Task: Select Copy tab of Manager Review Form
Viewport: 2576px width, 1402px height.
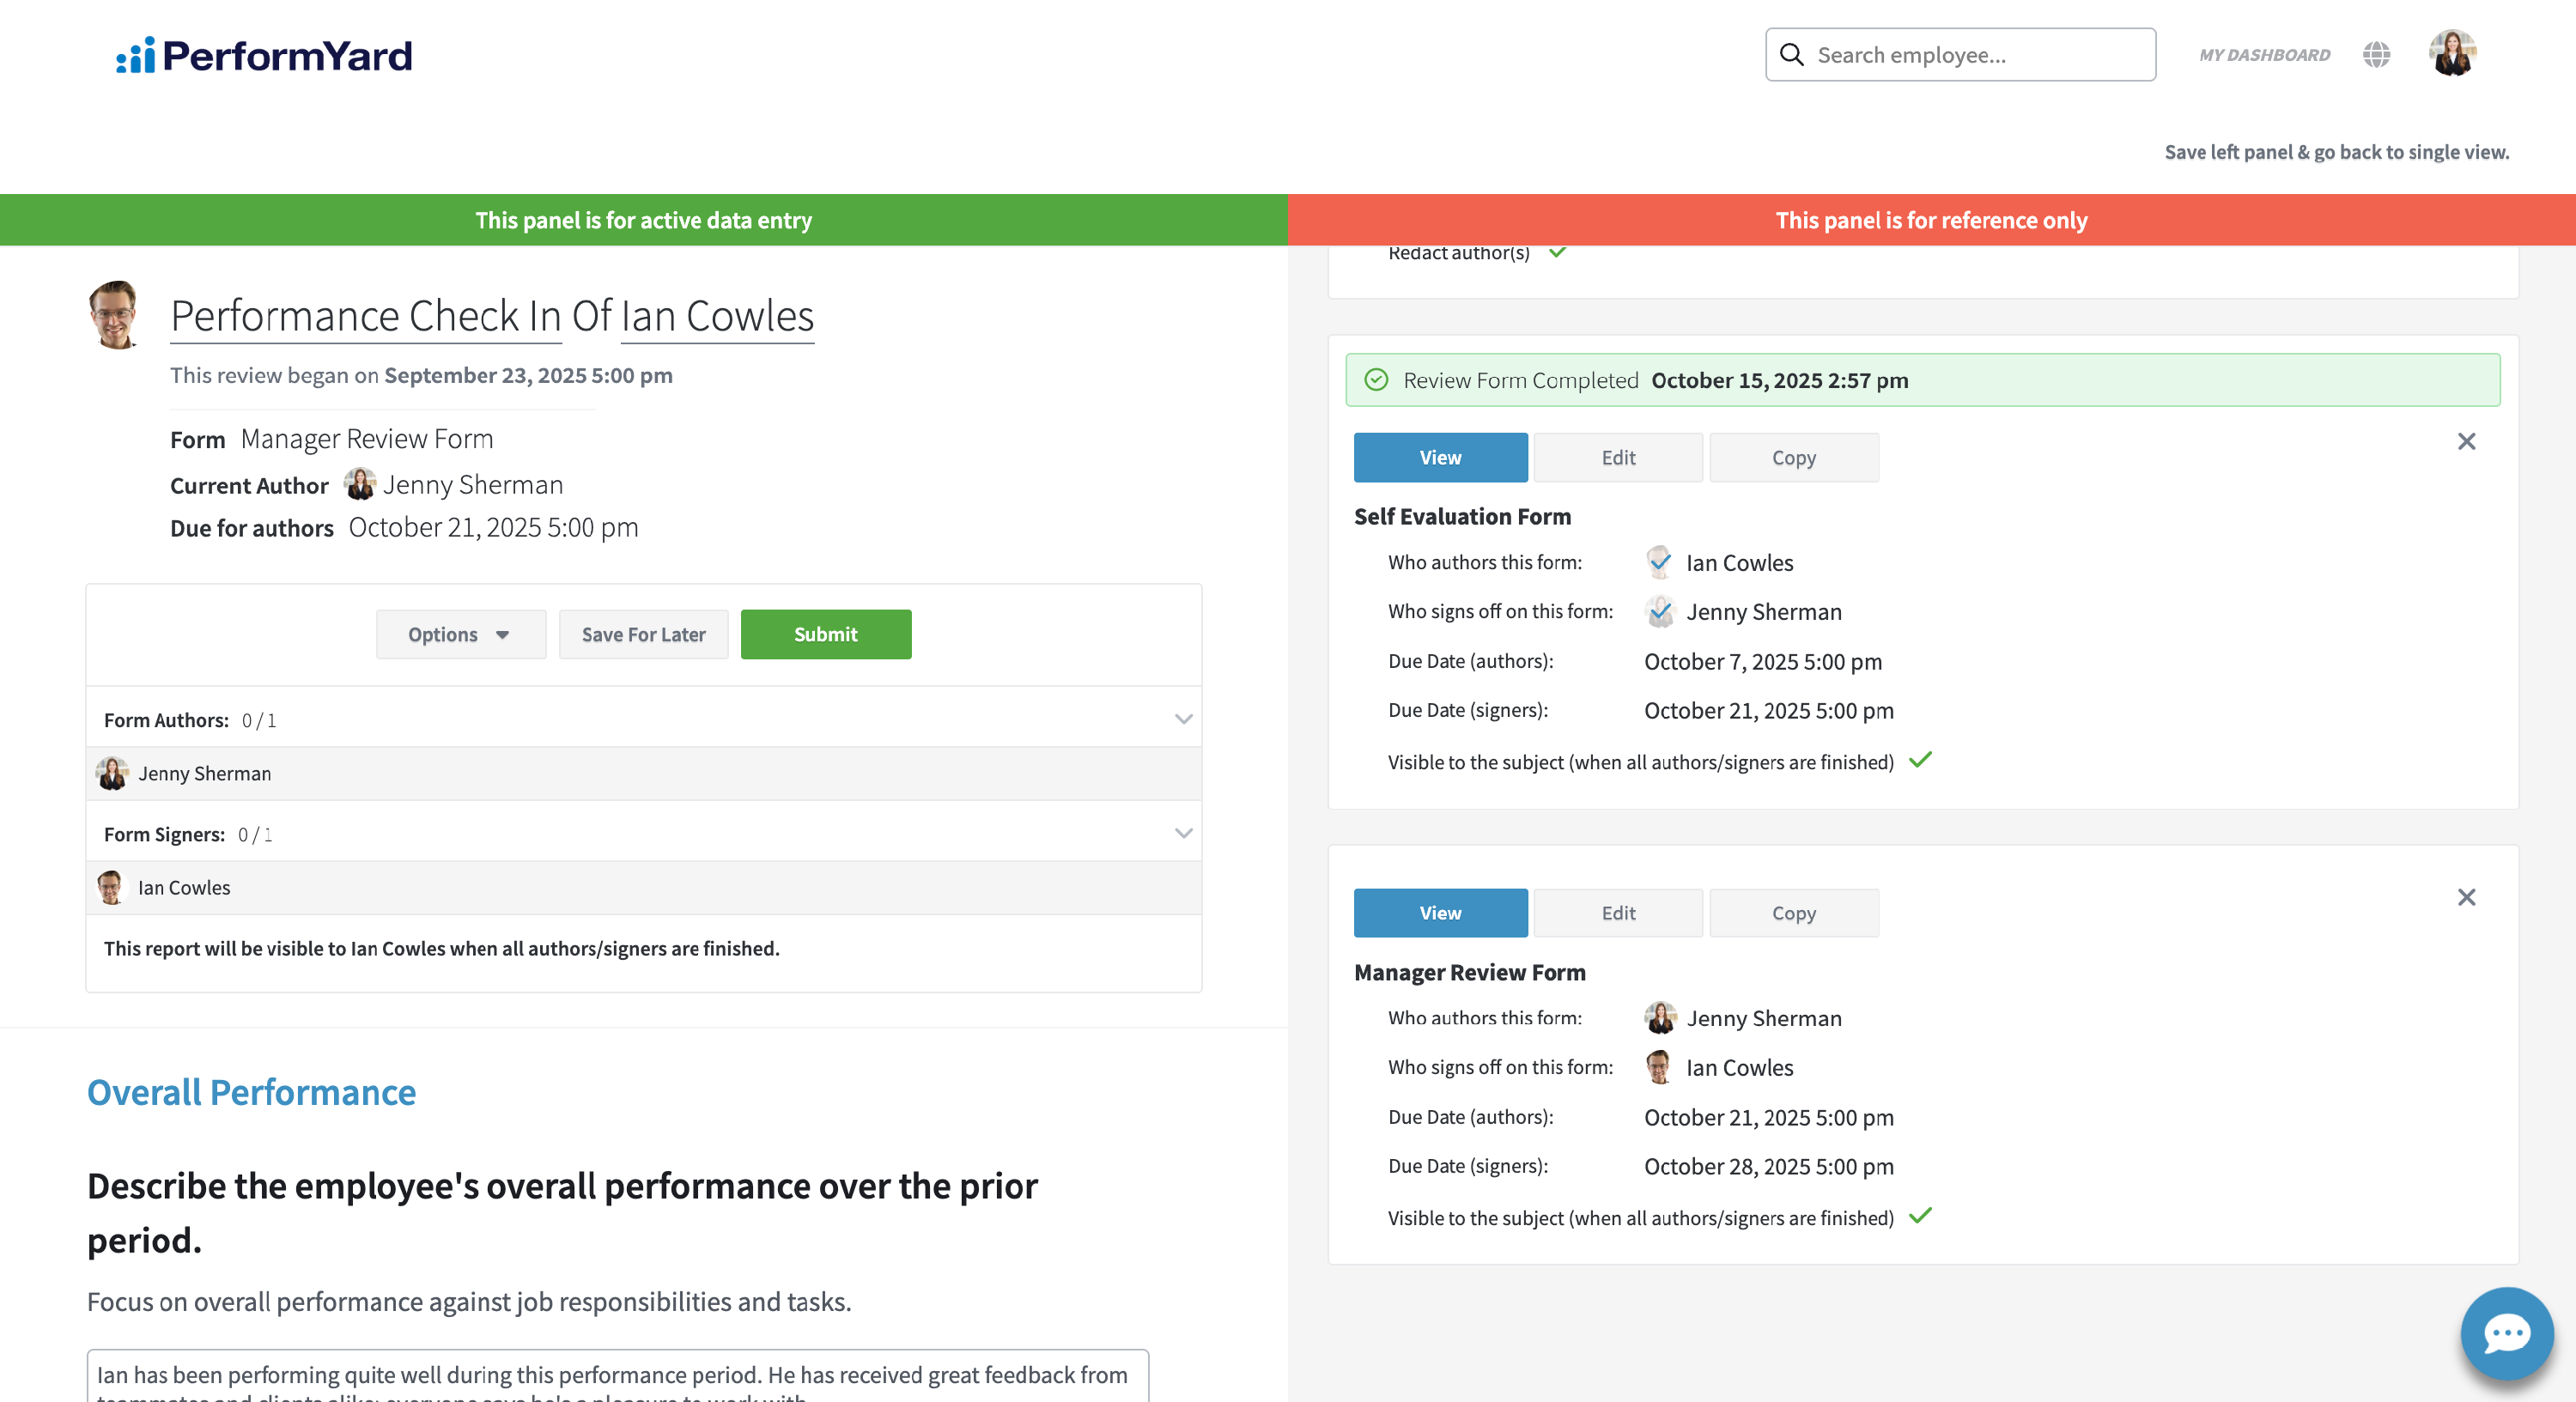Action: point(1793,913)
